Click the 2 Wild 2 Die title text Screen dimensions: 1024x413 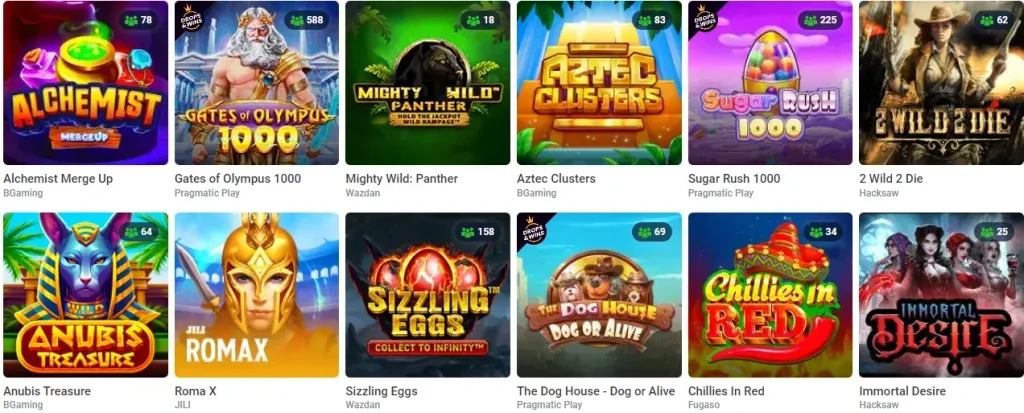[x=891, y=178]
